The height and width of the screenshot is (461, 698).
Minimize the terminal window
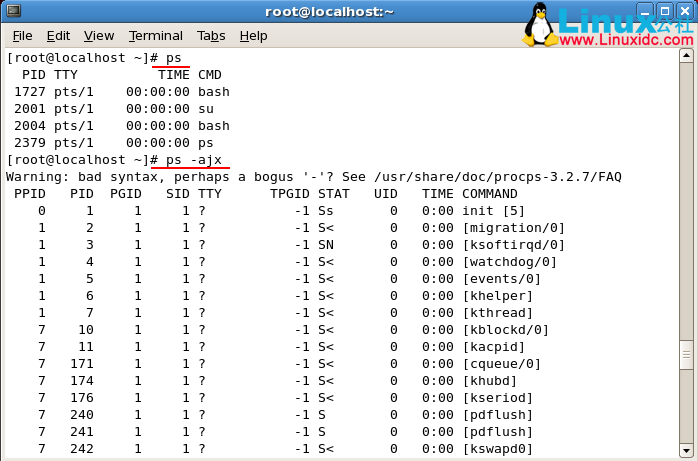[645, 11]
